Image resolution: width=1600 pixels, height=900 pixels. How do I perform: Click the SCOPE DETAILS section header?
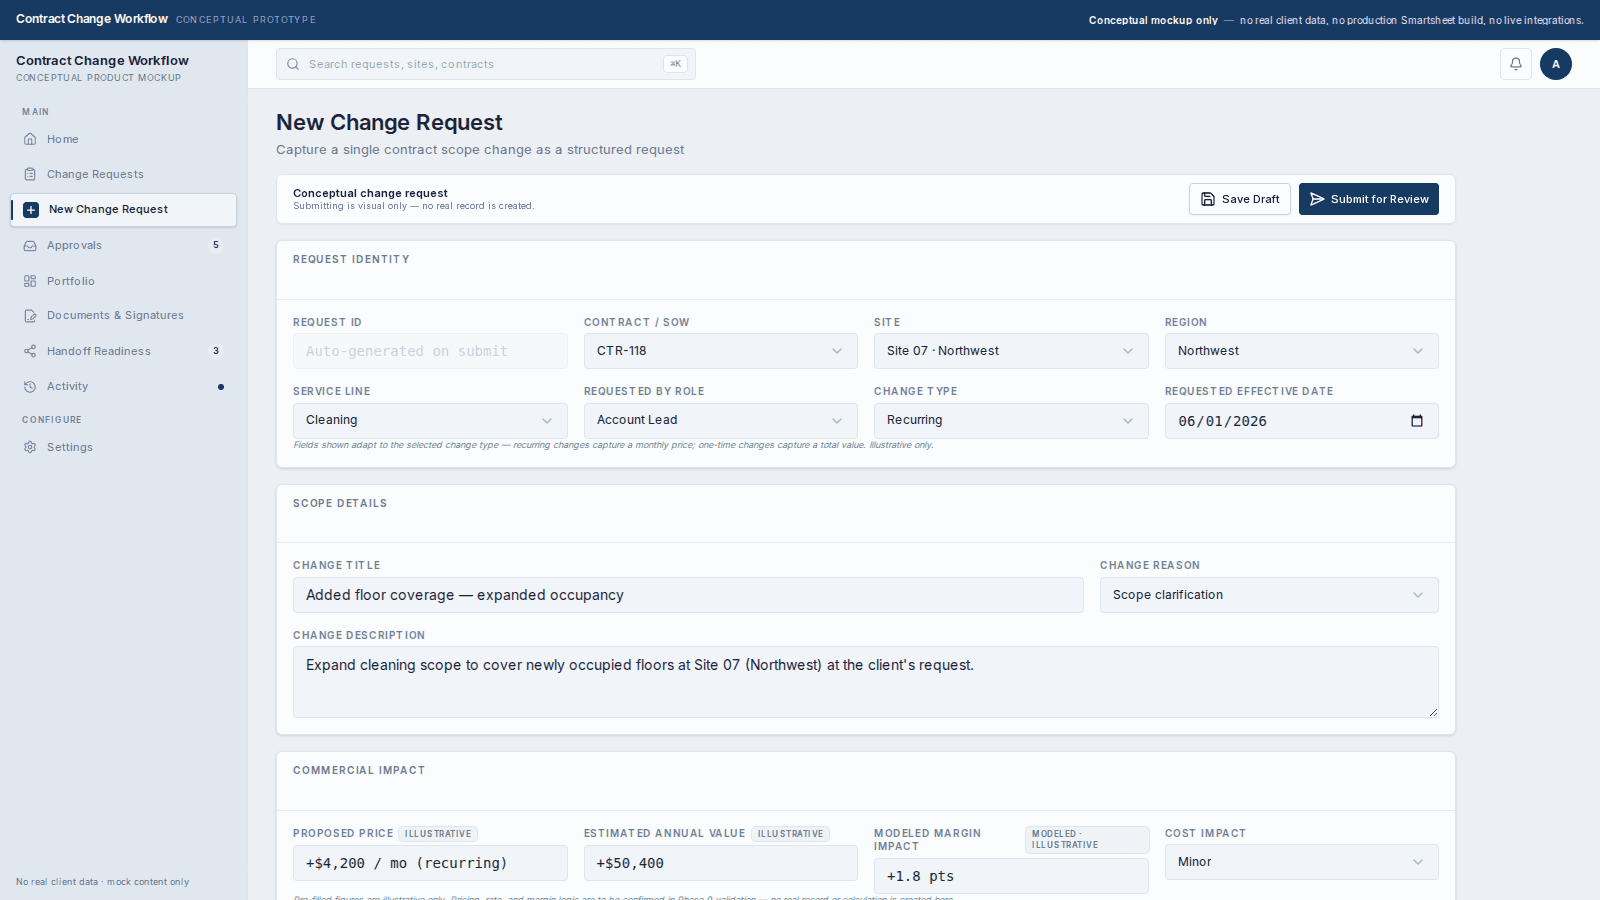[340, 503]
